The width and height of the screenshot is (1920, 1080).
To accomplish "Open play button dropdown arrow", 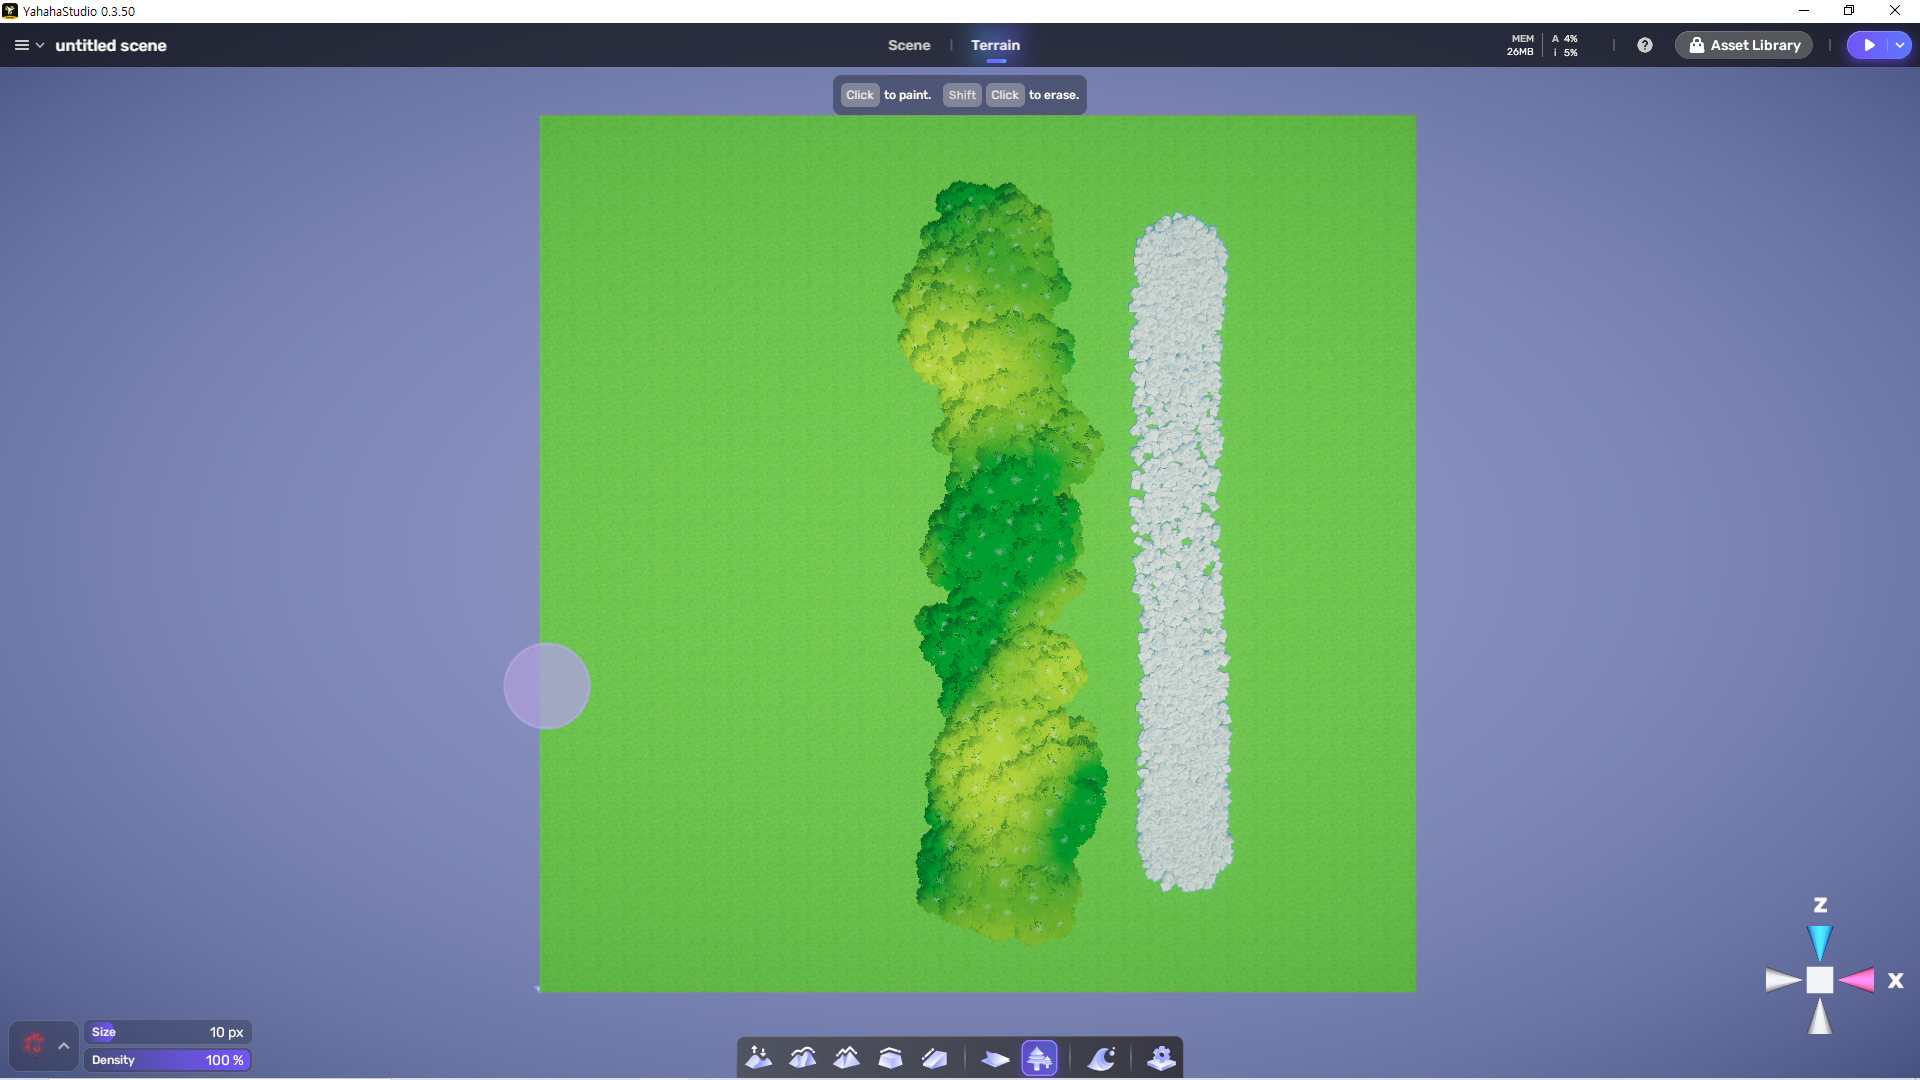I will [1899, 45].
